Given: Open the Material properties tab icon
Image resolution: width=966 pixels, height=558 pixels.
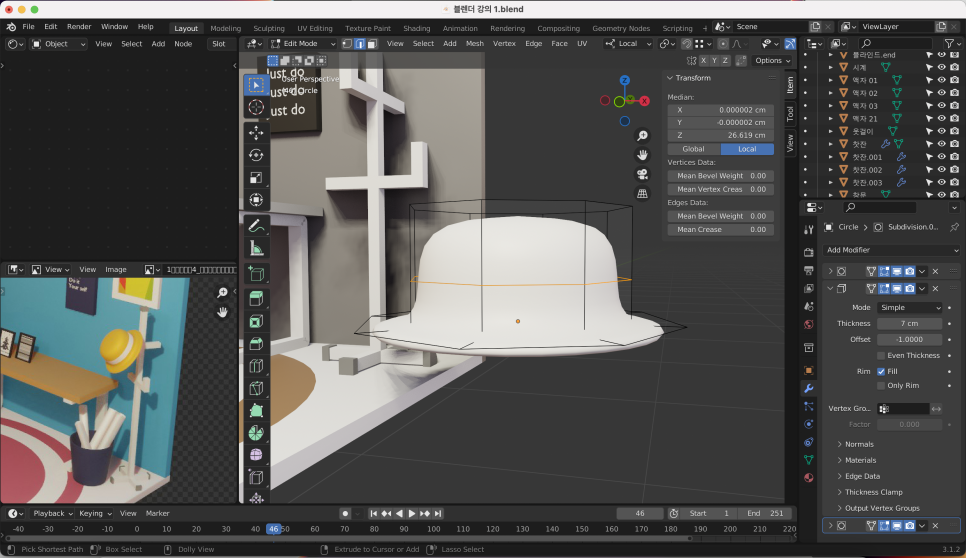Looking at the screenshot, I should coord(809,477).
